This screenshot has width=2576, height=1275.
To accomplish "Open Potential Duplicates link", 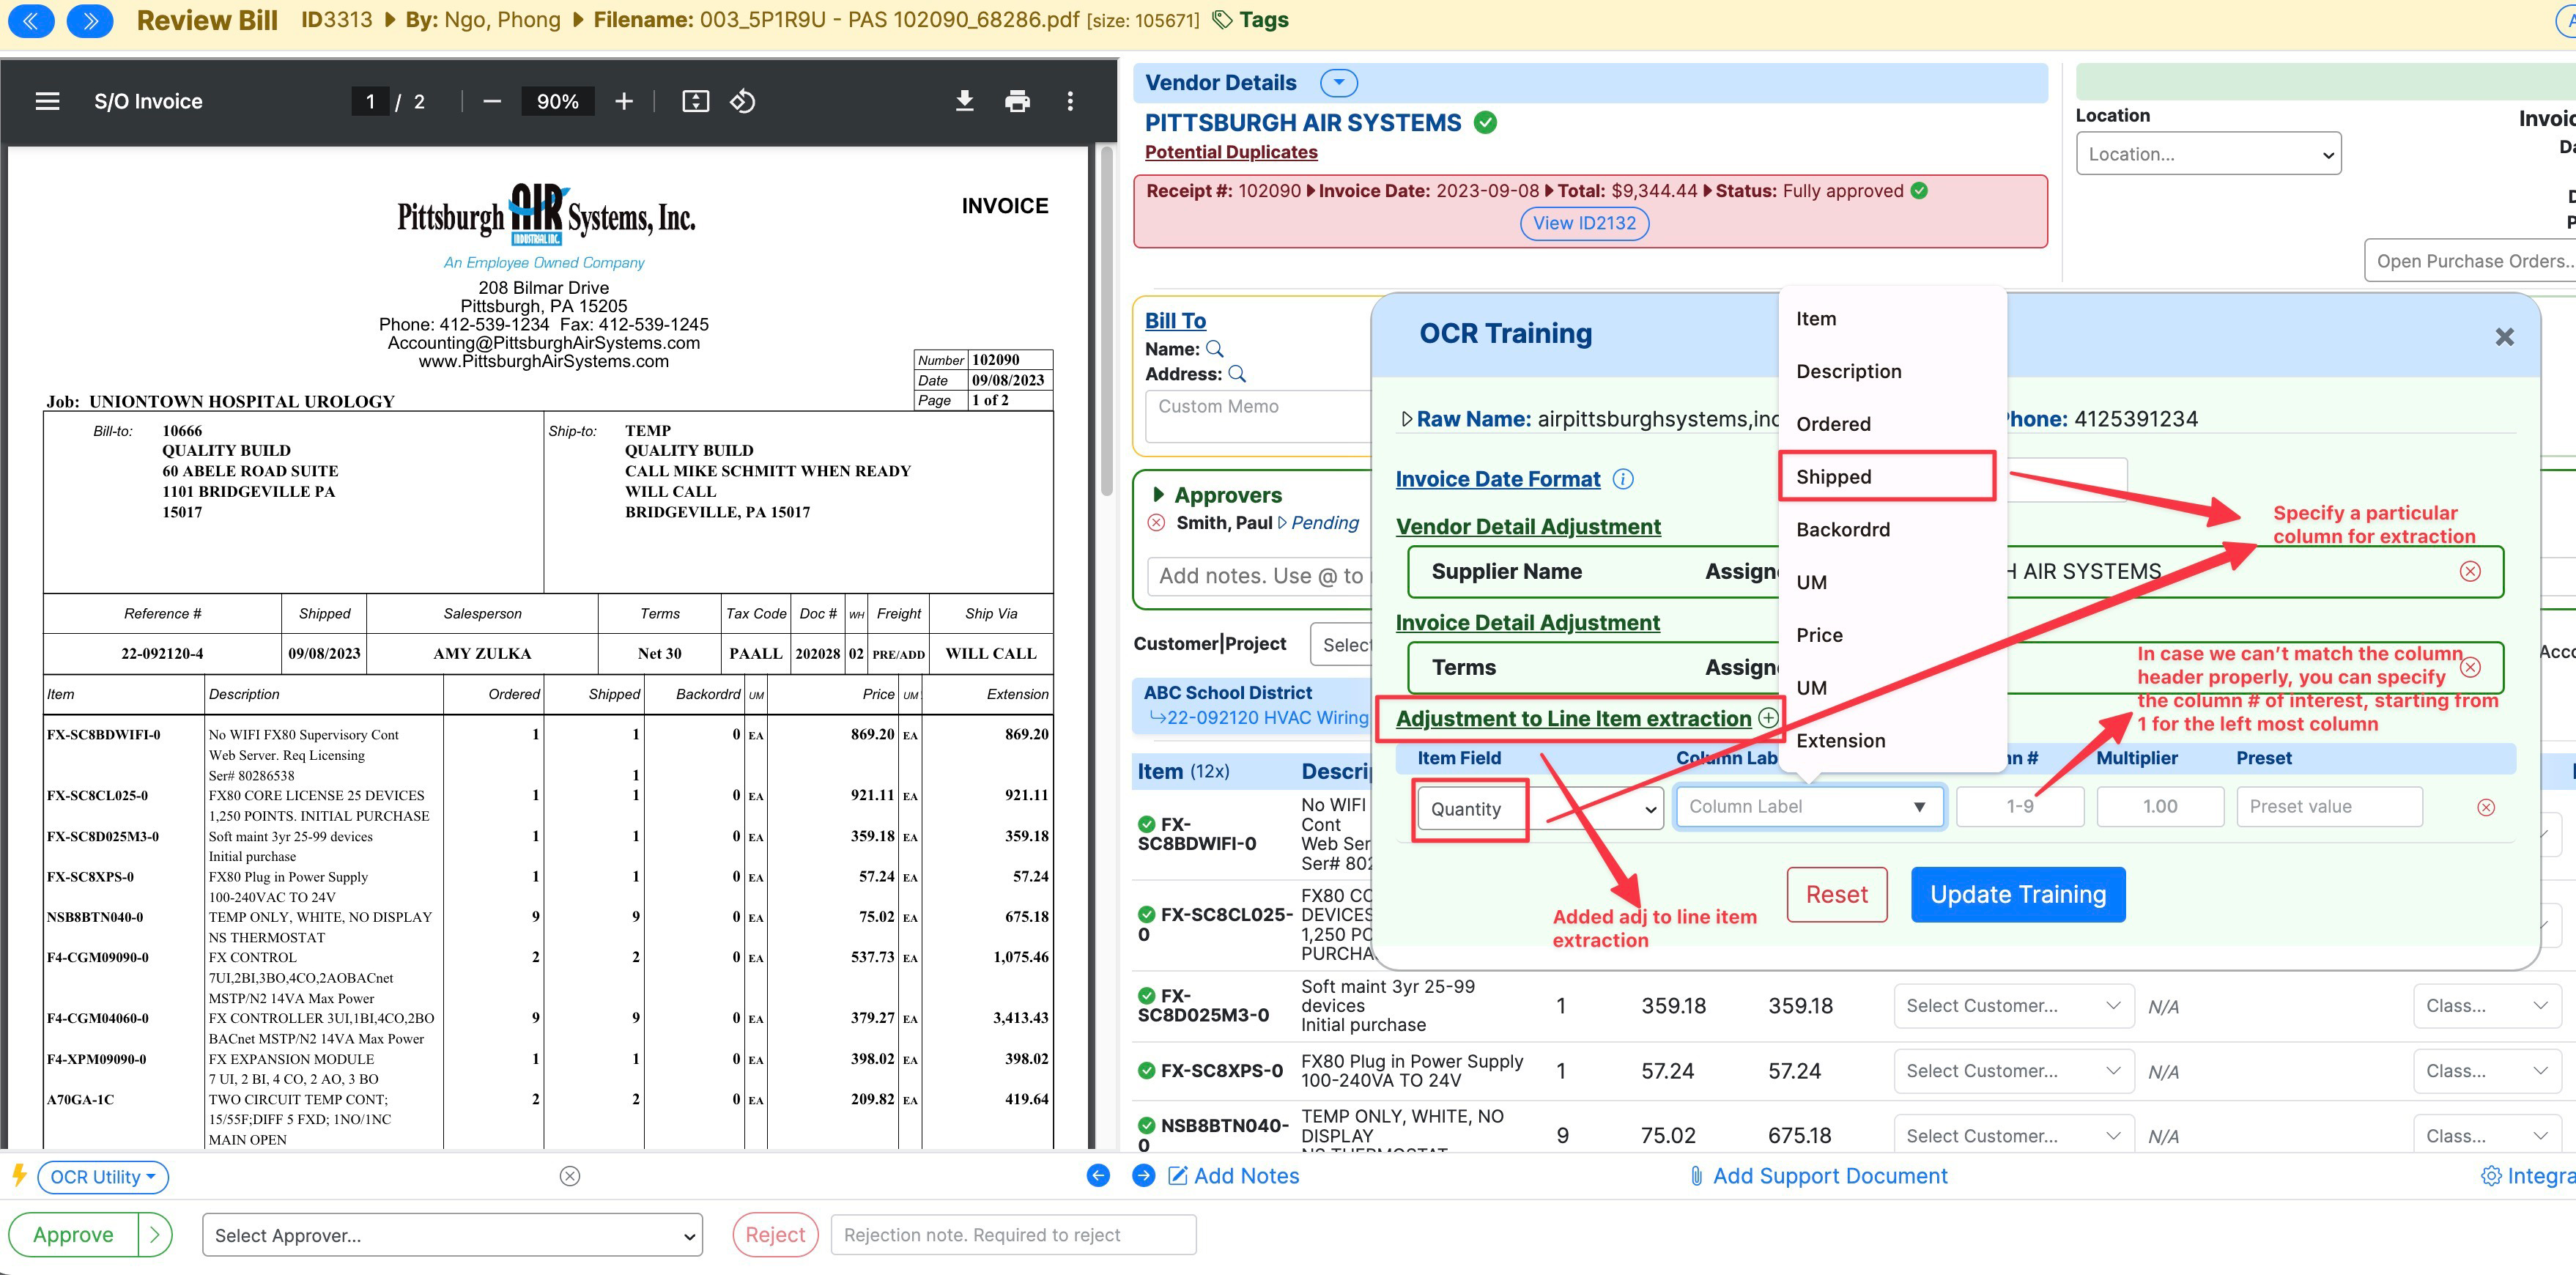I will point(1231,152).
